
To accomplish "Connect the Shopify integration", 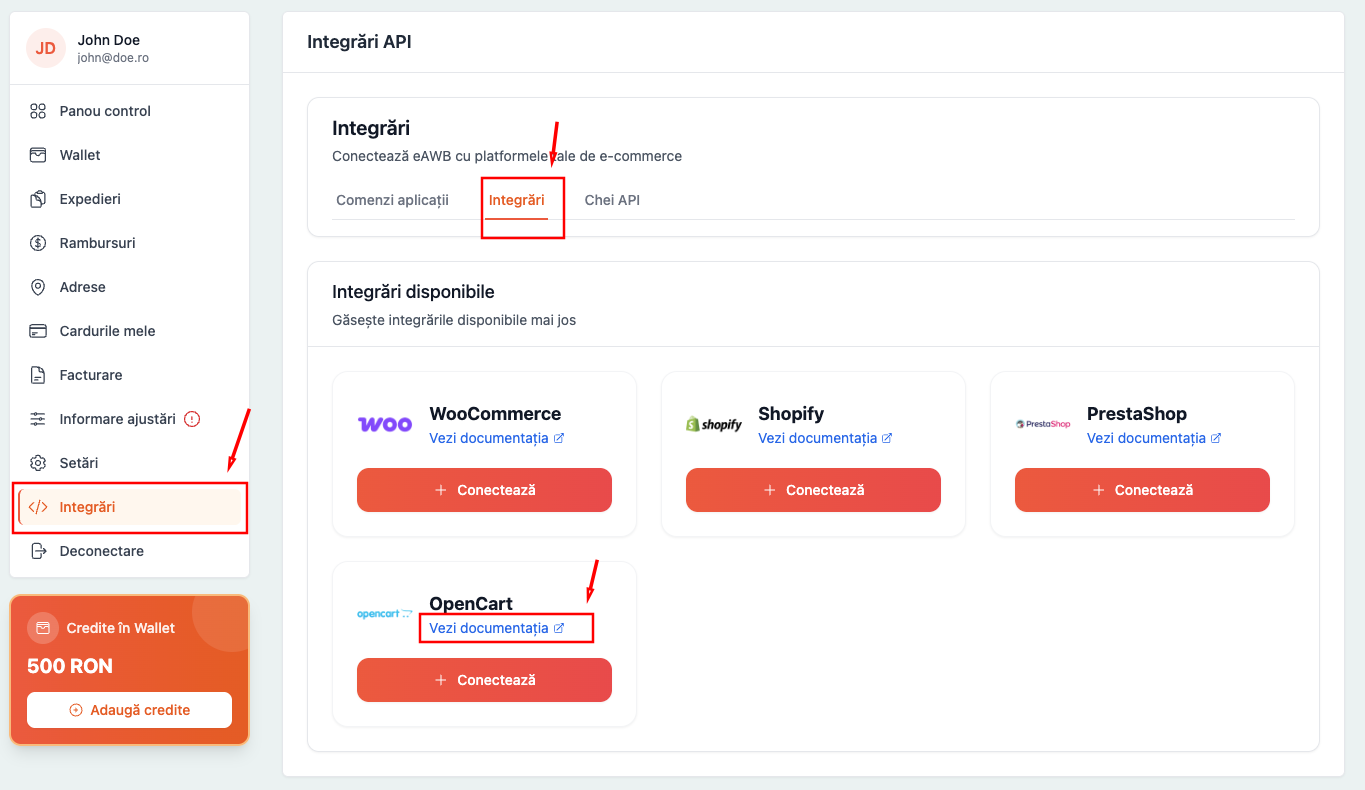I will [x=813, y=490].
